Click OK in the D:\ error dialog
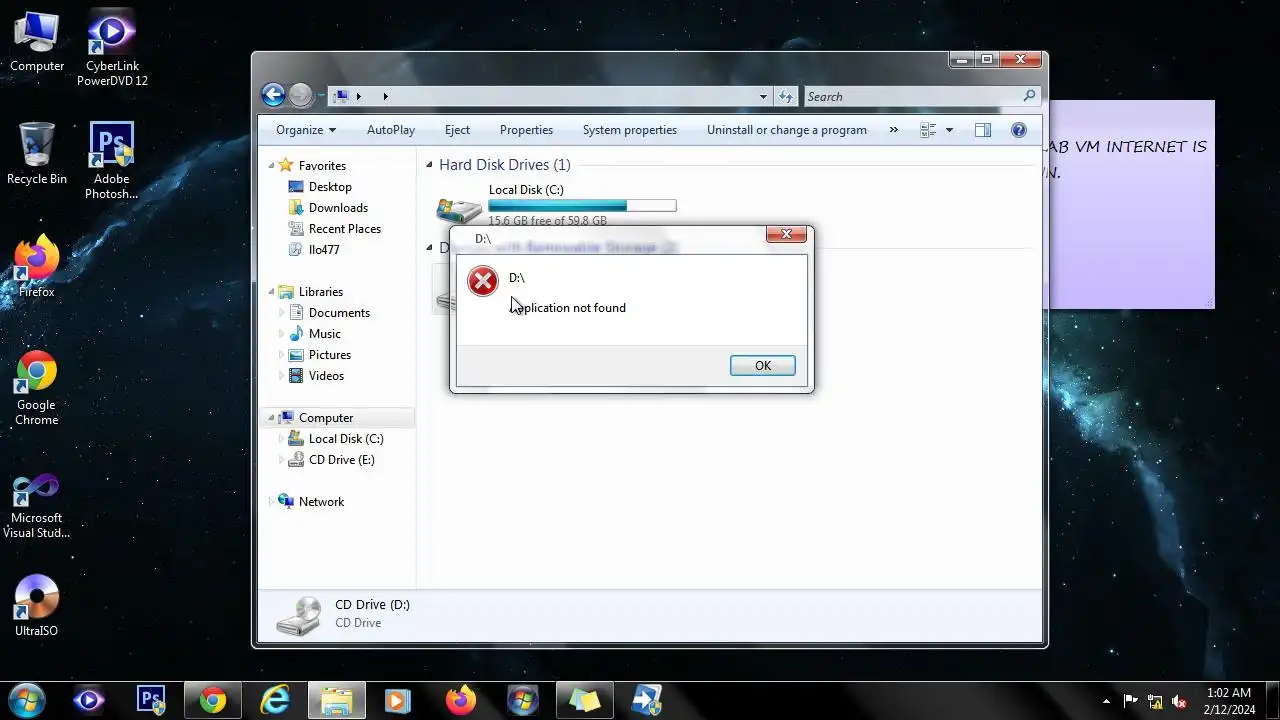 (x=763, y=366)
